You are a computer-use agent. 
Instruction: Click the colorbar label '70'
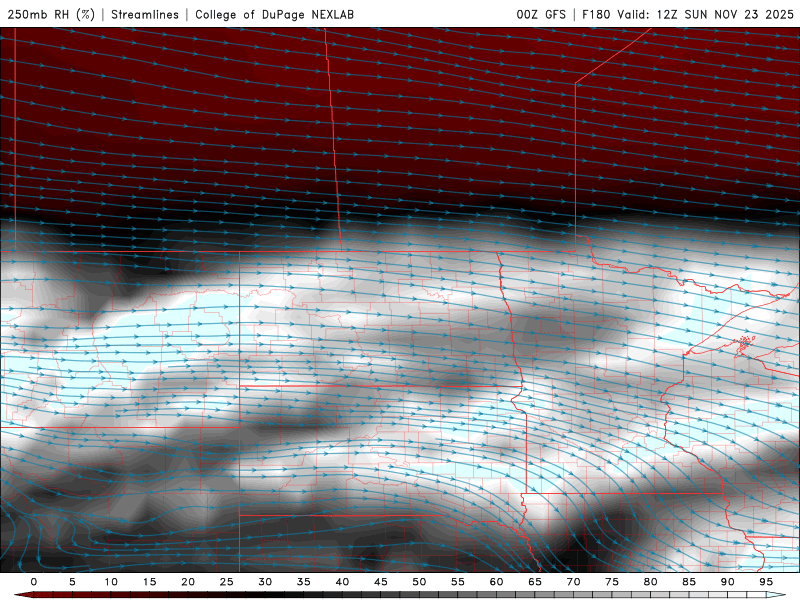(x=573, y=582)
